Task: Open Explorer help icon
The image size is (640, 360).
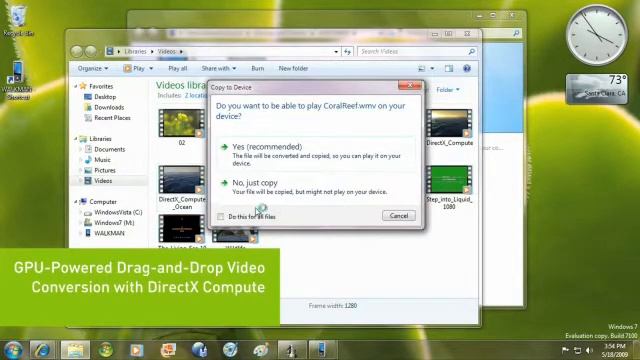Action: (x=467, y=69)
